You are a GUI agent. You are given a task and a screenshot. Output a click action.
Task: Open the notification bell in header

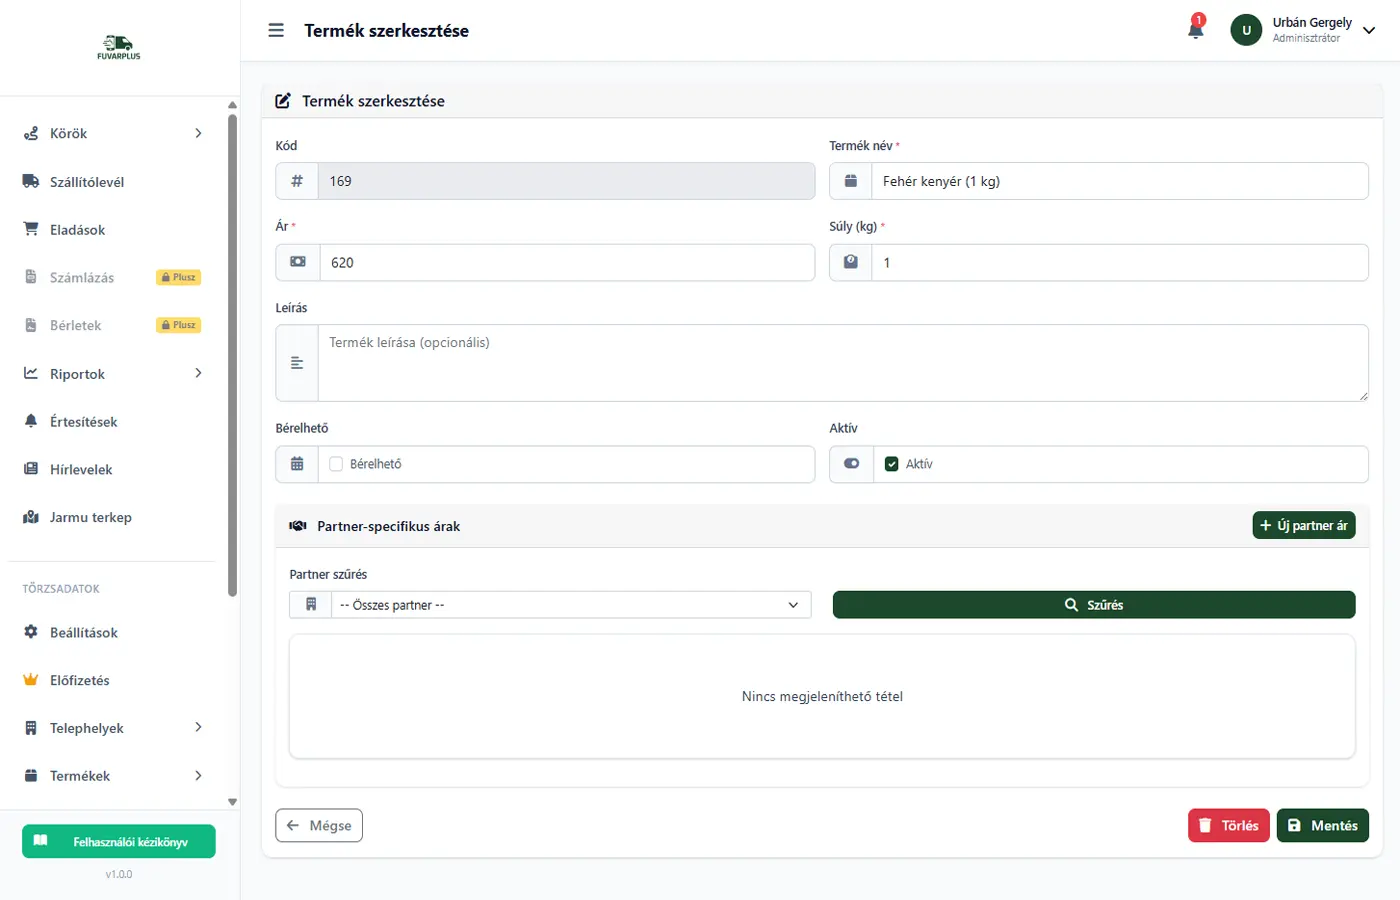point(1195,29)
